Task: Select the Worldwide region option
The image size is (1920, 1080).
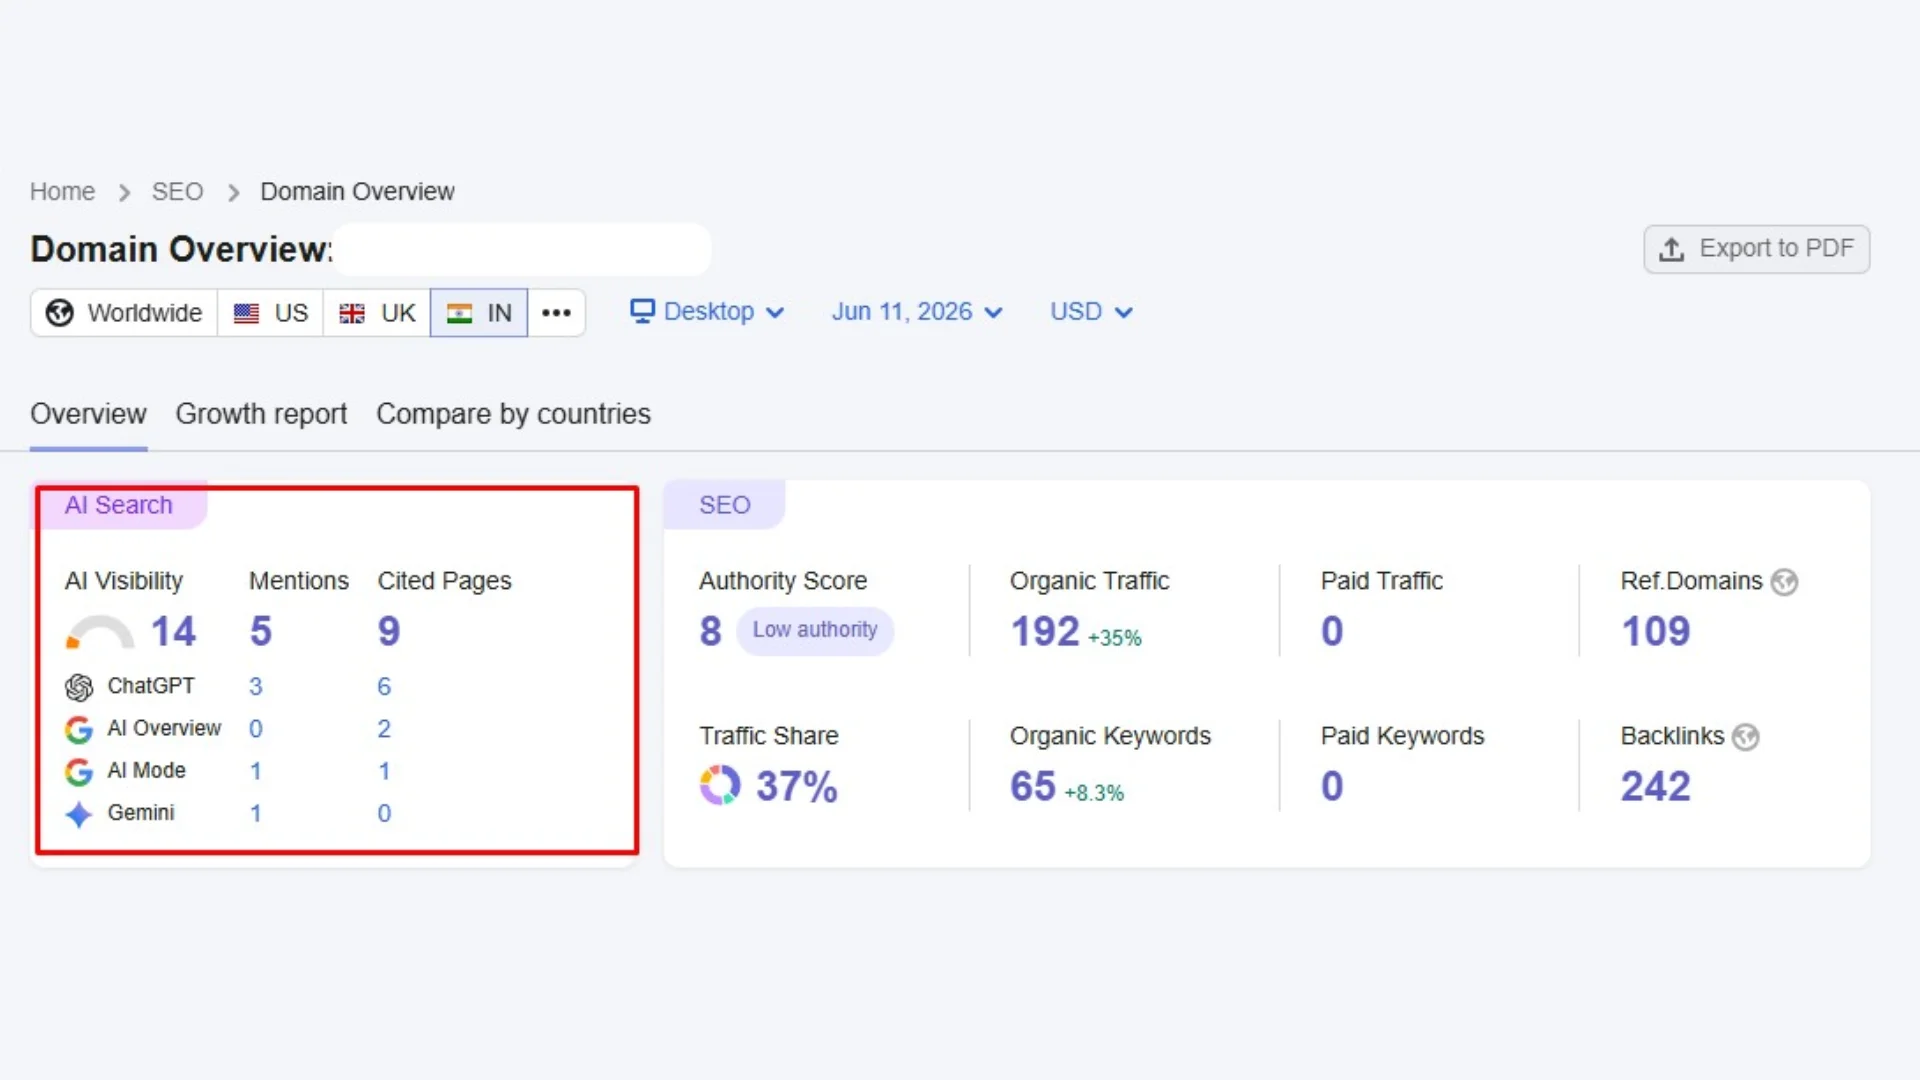Action: [124, 313]
